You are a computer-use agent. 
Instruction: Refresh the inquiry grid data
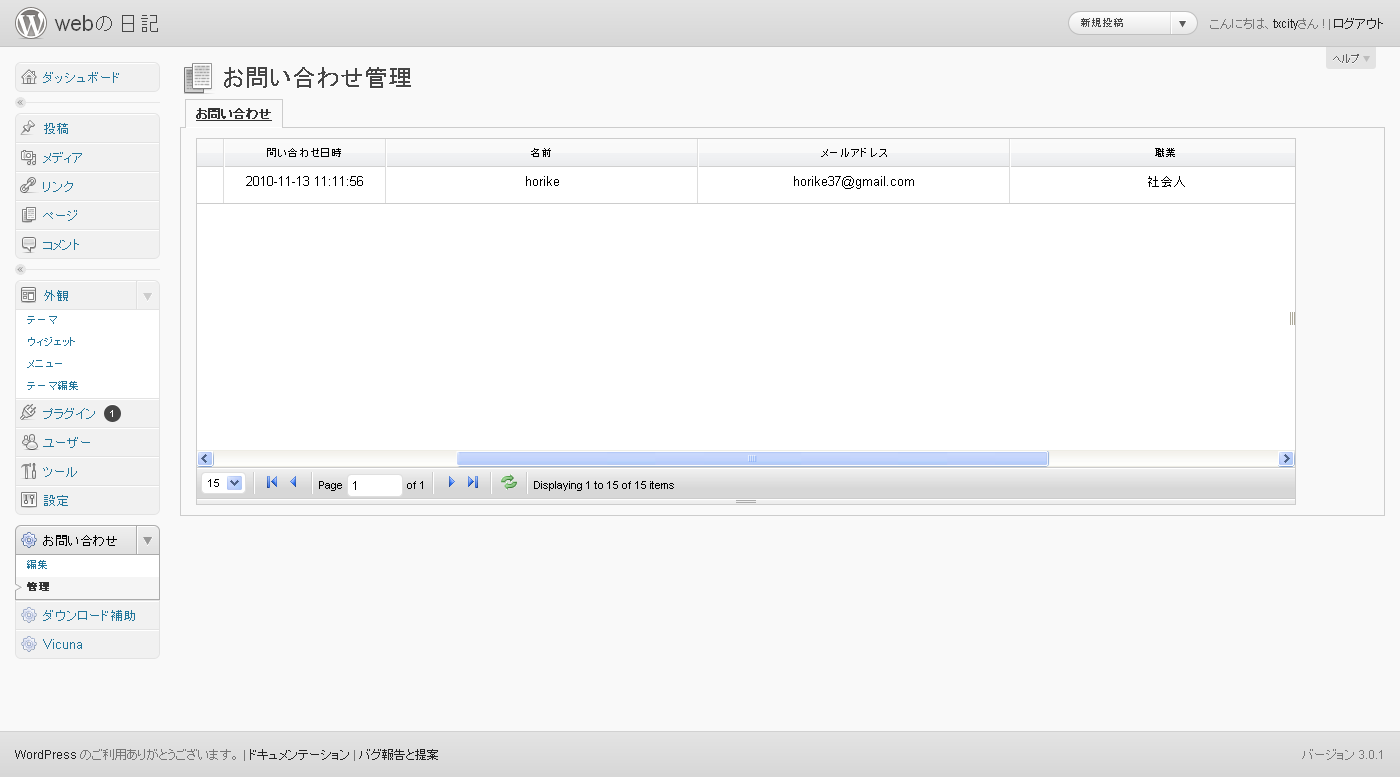pos(509,483)
